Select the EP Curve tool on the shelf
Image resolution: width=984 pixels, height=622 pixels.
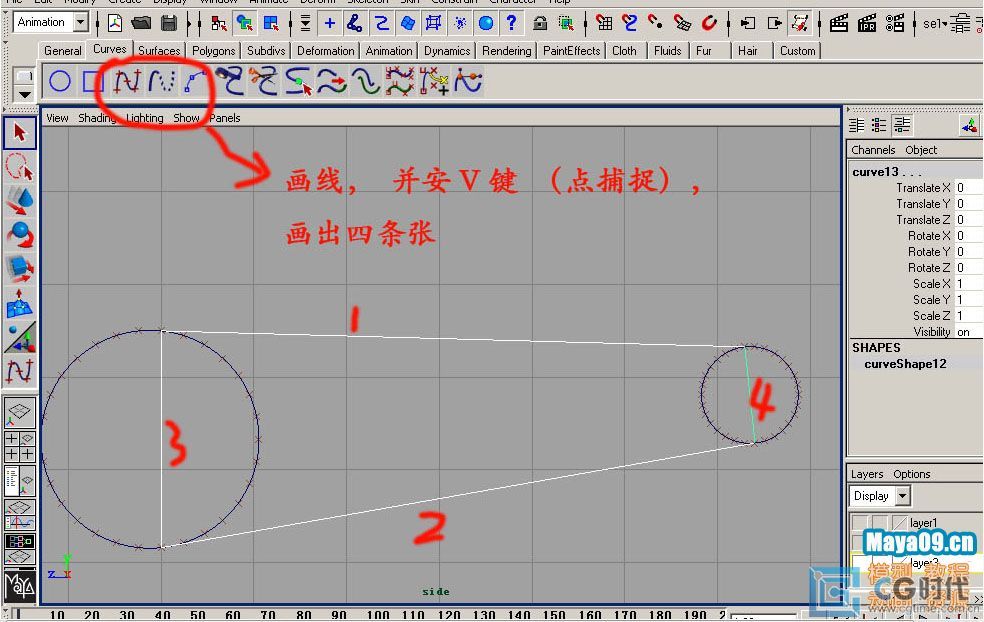click(161, 82)
